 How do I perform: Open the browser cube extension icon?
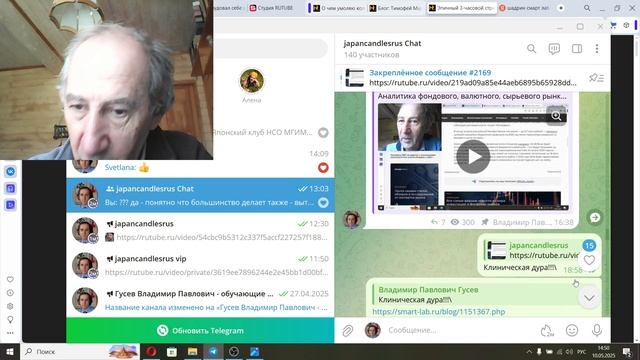[626, 25]
